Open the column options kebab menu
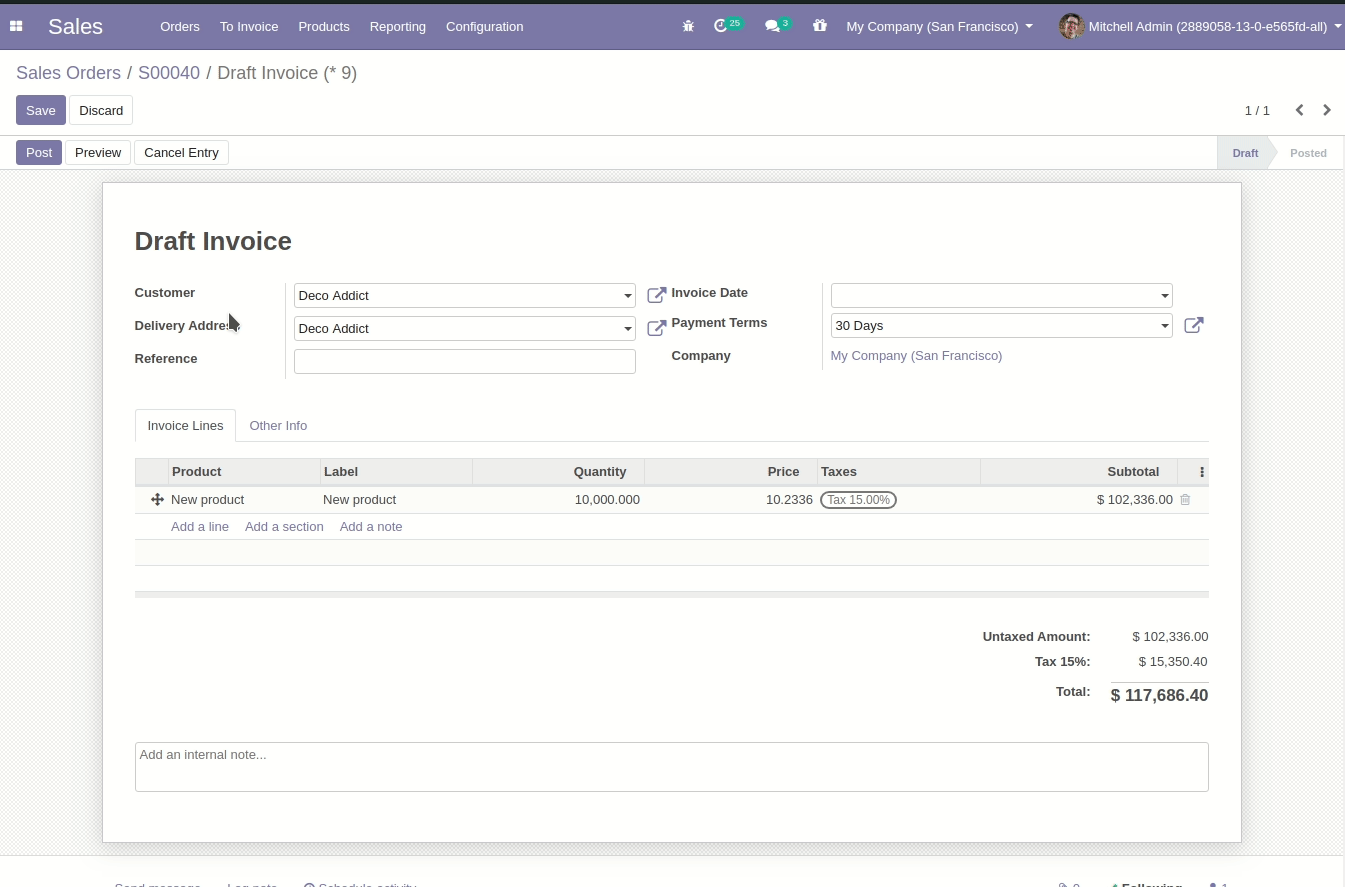This screenshot has width=1345, height=887. [x=1202, y=472]
